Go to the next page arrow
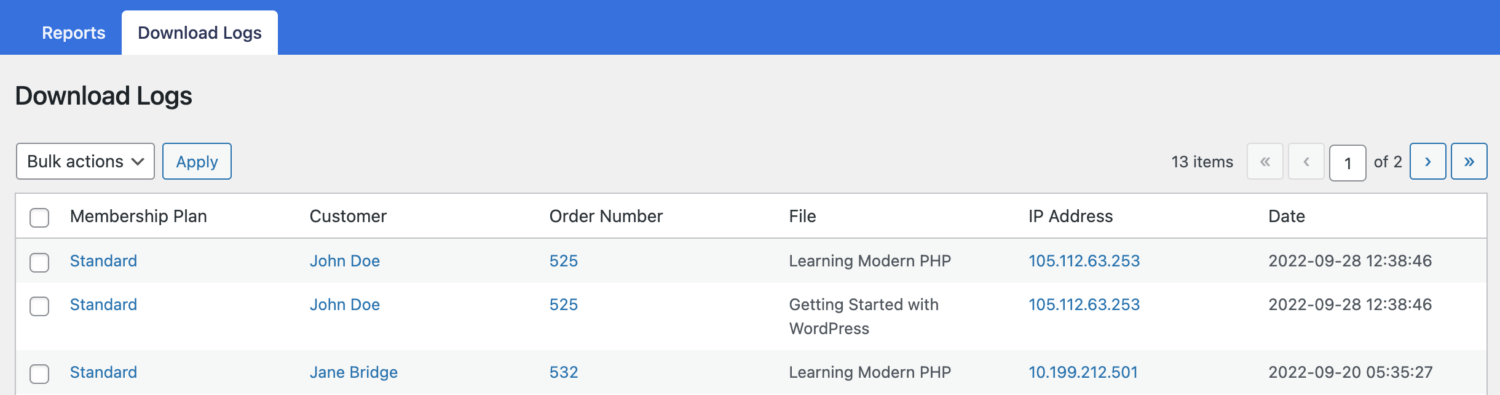Viewport: 1500px width, 395px height. [x=1428, y=161]
